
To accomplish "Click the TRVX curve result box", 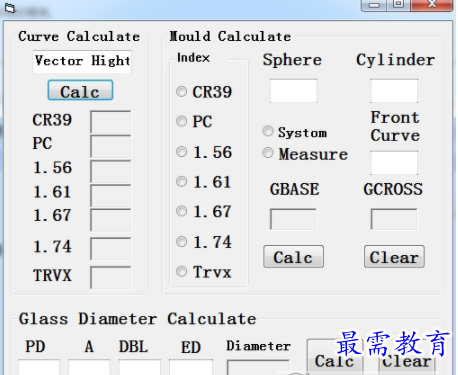I will click(x=111, y=277).
